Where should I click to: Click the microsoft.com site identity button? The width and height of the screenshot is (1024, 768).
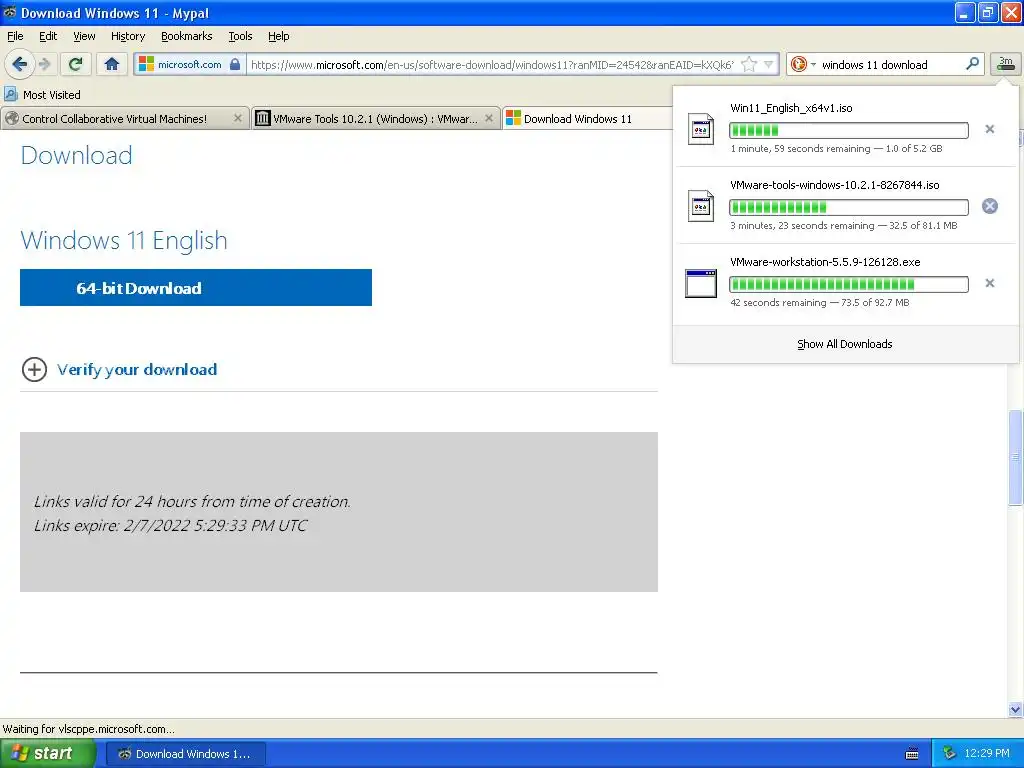pos(189,64)
